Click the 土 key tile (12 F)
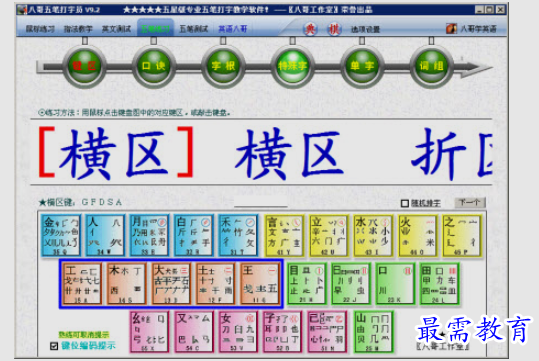539x361 pixels. click(216, 284)
